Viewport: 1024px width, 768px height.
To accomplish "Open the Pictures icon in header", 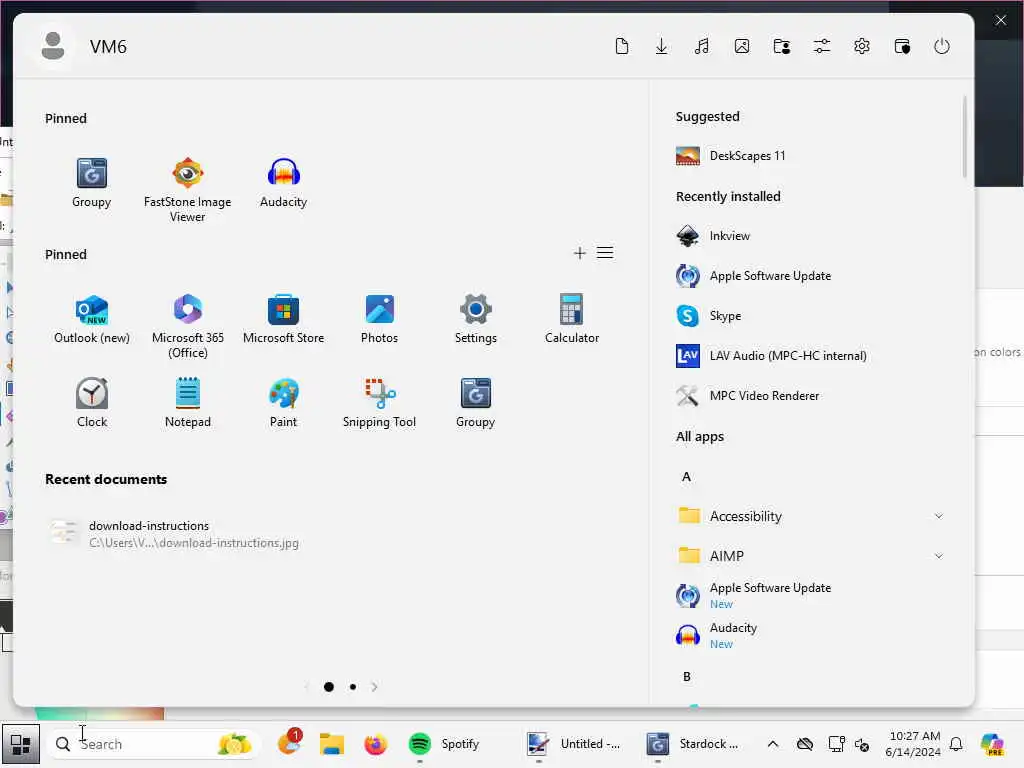I will tap(742, 46).
